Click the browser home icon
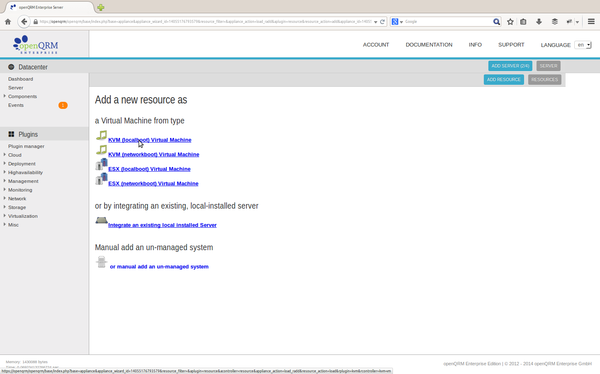Image resolution: width=600 pixels, height=374 pixels. tap(8, 22)
